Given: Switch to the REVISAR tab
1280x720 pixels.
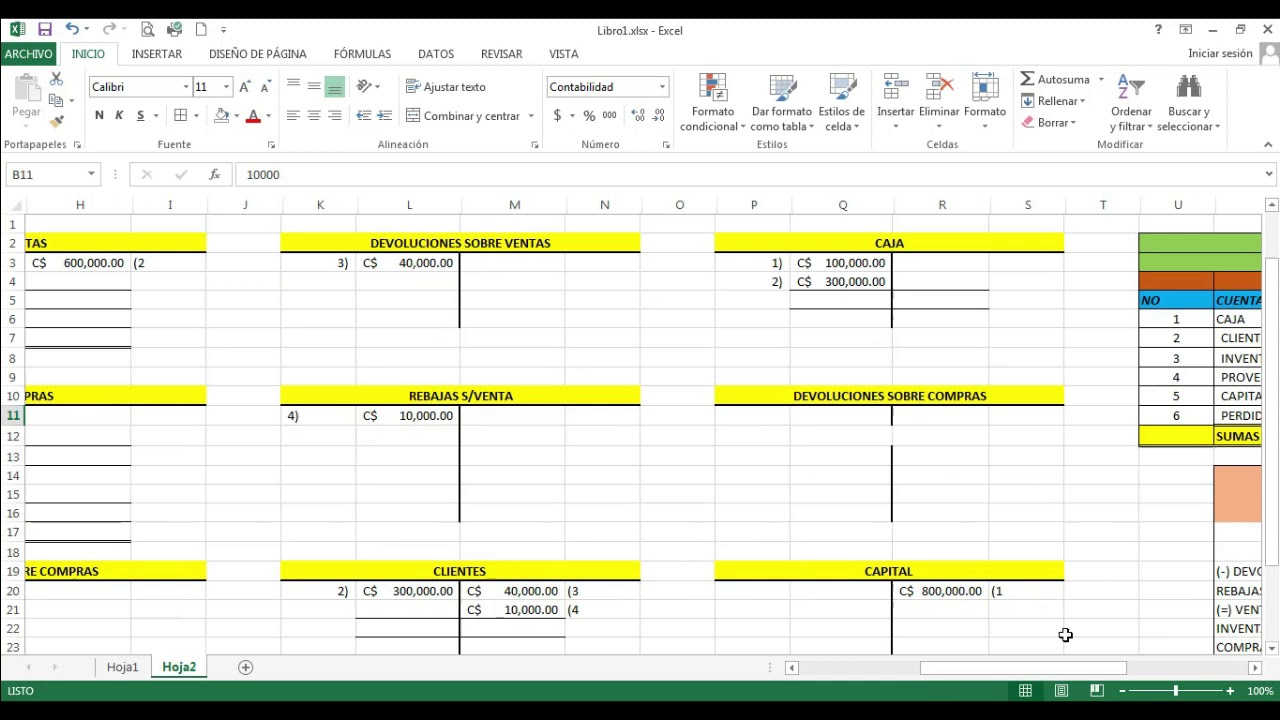Looking at the screenshot, I should coord(502,54).
